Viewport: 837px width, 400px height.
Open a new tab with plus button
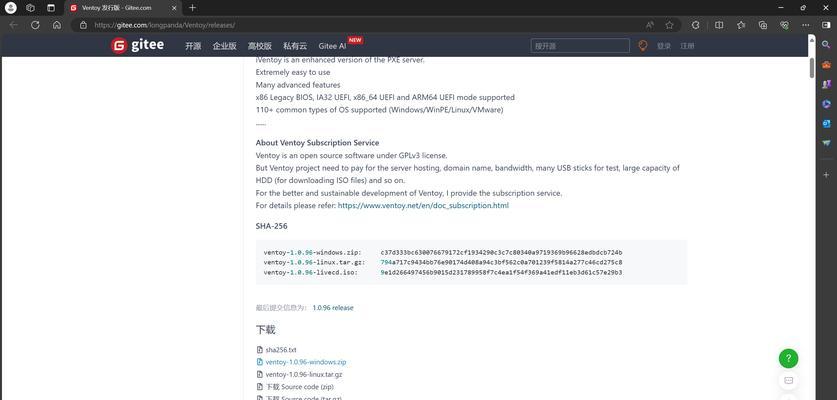pyautogui.click(x=192, y=8)
